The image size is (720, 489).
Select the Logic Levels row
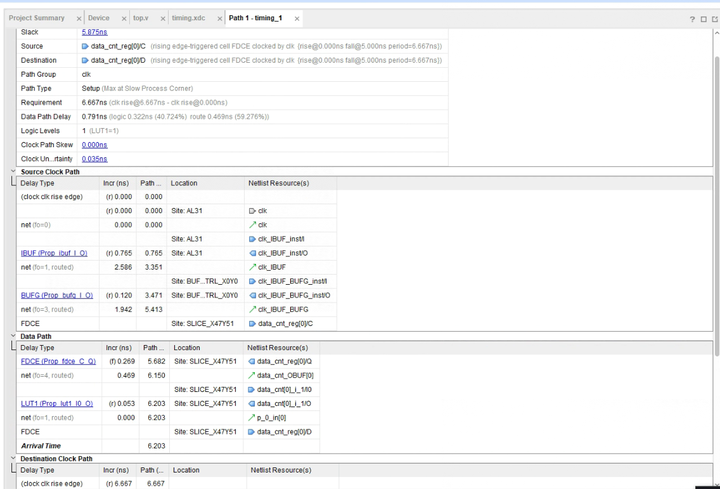(x=232, y=131)
